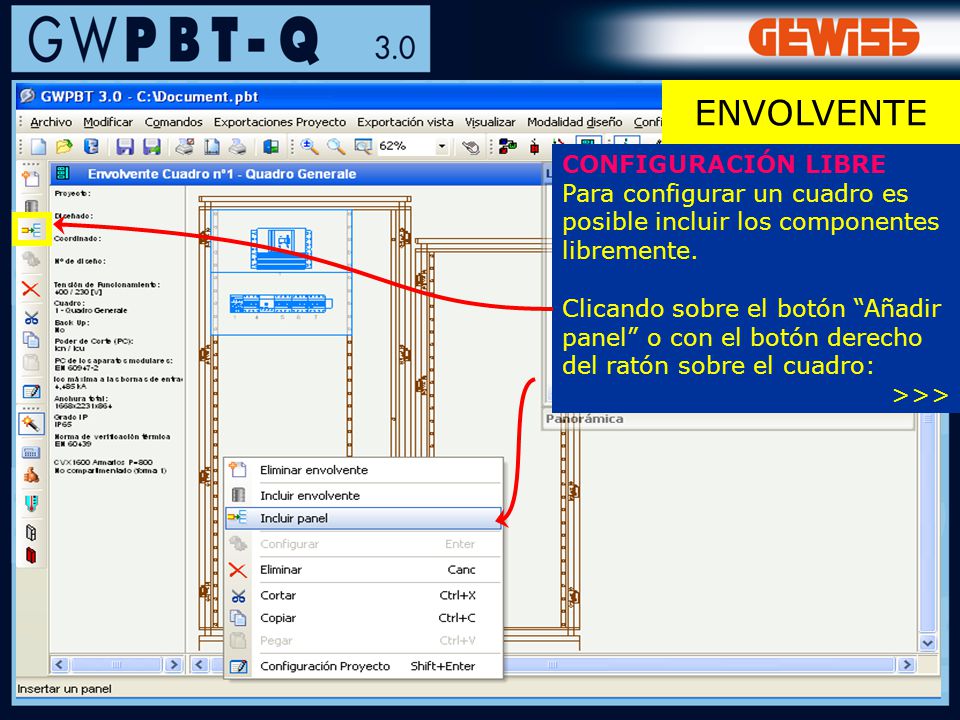This screenshot has width=960, height=720.
Task: Click the Save As floppy icon with green arrow
Action: pos(151,147)
